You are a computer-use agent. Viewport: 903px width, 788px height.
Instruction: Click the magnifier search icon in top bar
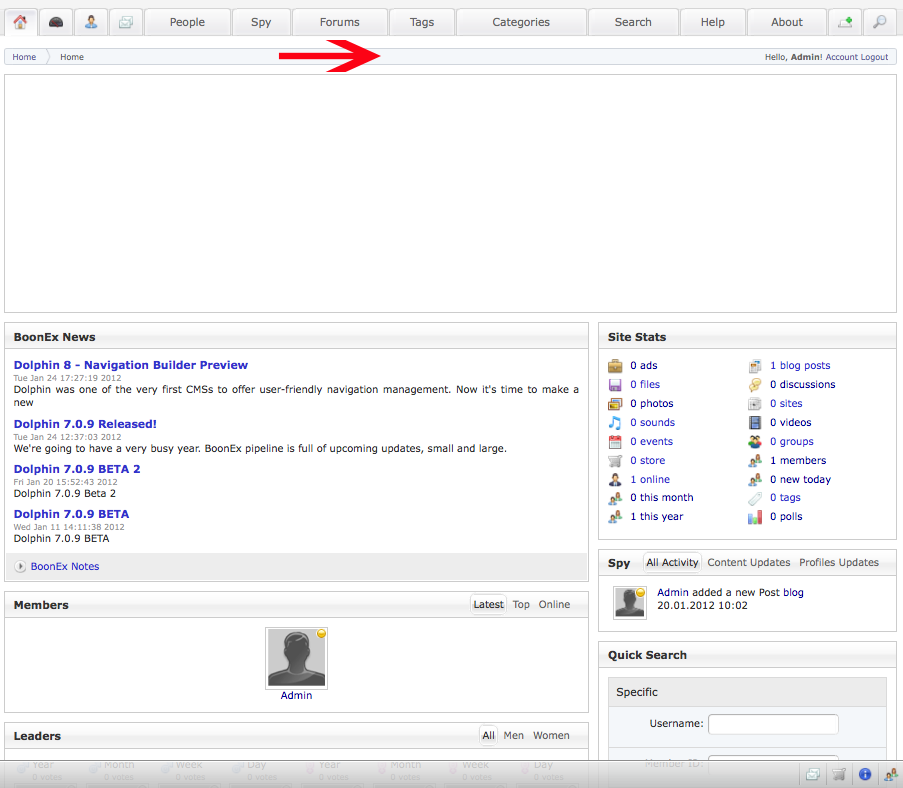point(879,22)
